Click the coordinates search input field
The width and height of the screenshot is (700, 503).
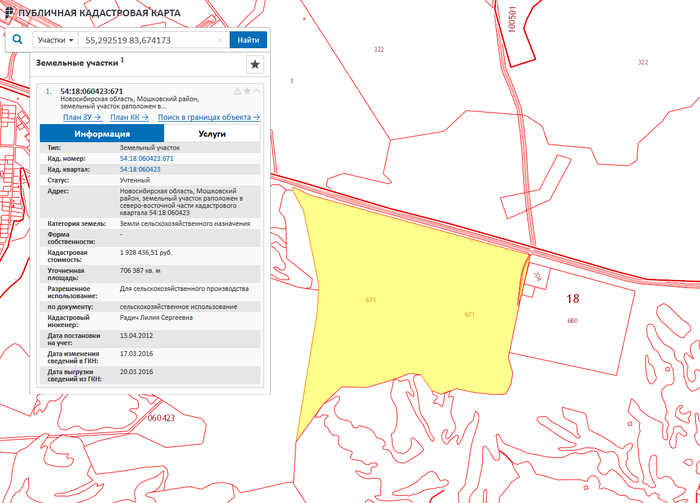(x=148, y=41)
